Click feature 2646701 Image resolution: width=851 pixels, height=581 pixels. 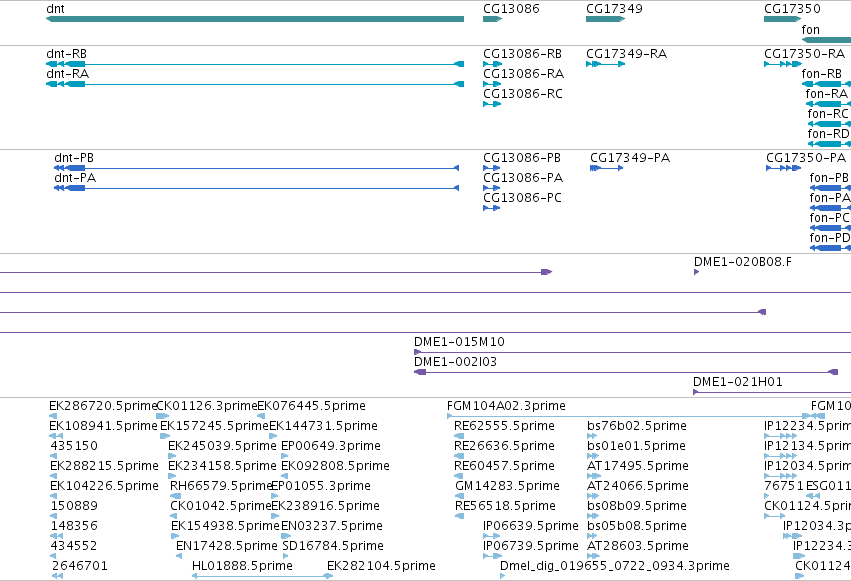click(x=58, y=576)
